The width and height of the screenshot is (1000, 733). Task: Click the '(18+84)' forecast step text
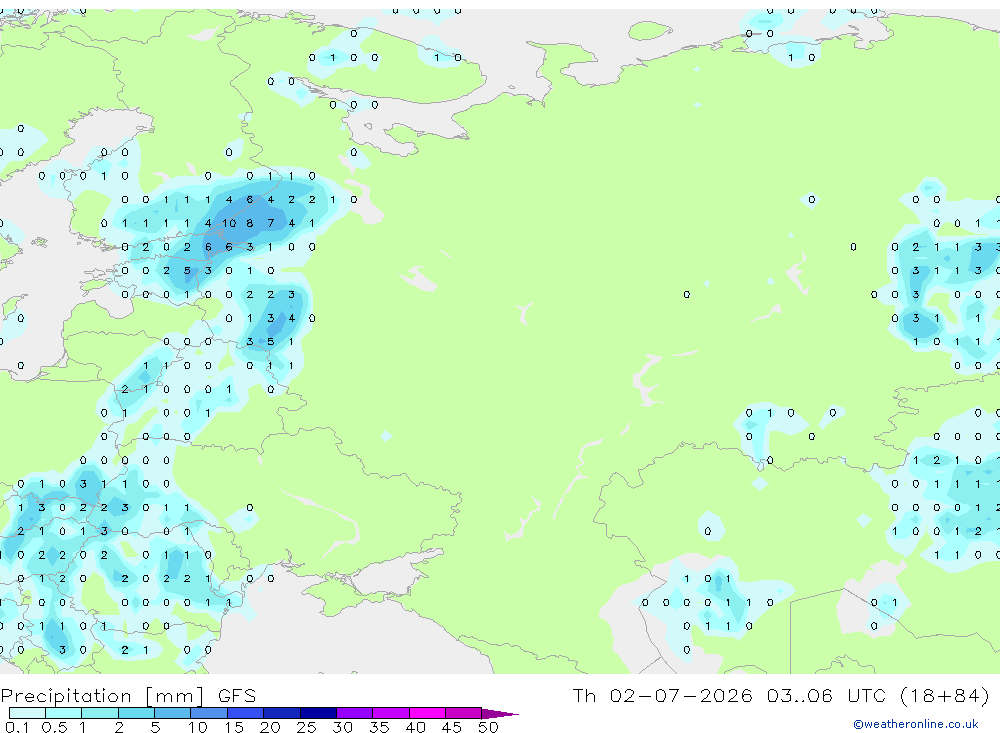click(x=945, y=695)
